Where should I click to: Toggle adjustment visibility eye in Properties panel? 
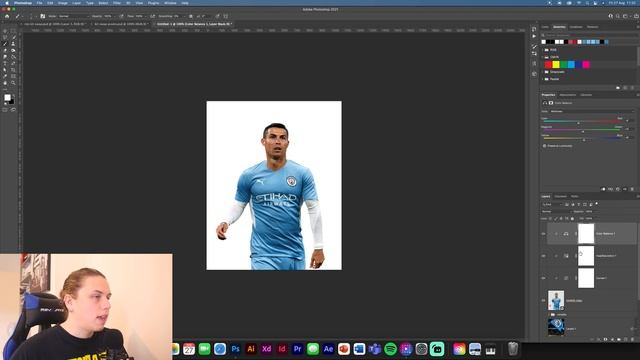click(x=625, y=189)
